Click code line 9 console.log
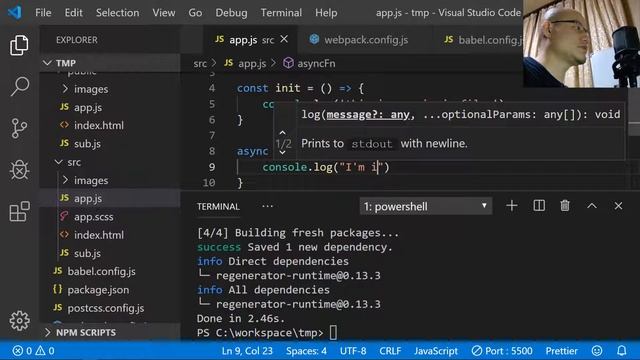640x360 pixels. (x=325, y=167)
